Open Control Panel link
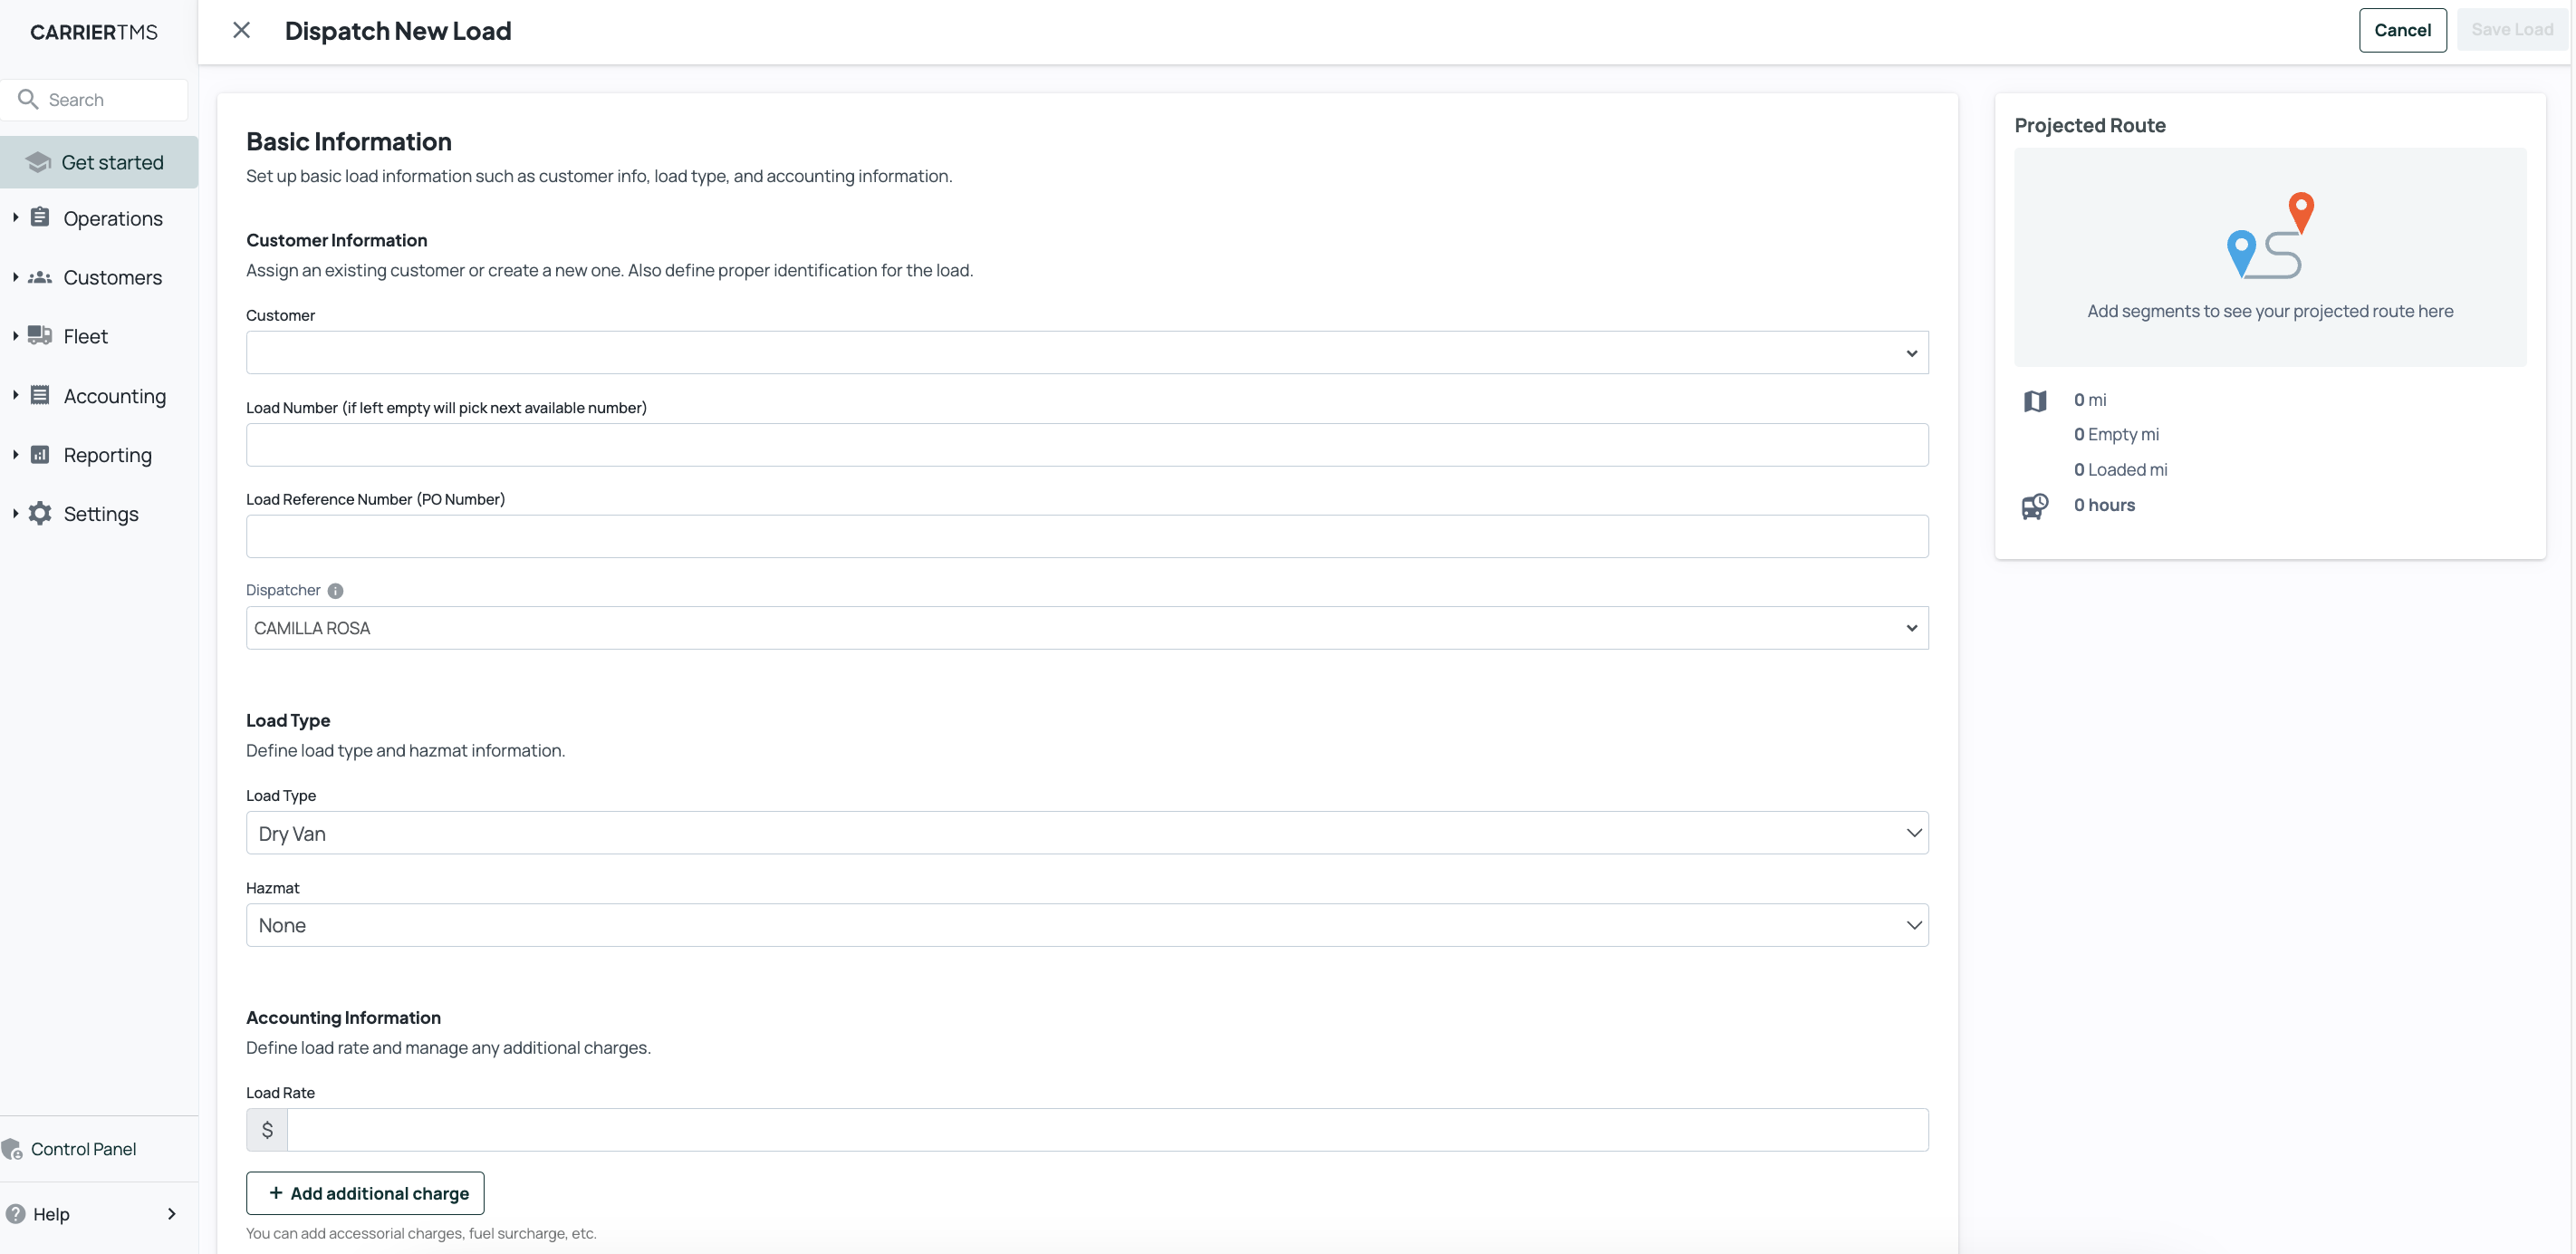 83,1149
